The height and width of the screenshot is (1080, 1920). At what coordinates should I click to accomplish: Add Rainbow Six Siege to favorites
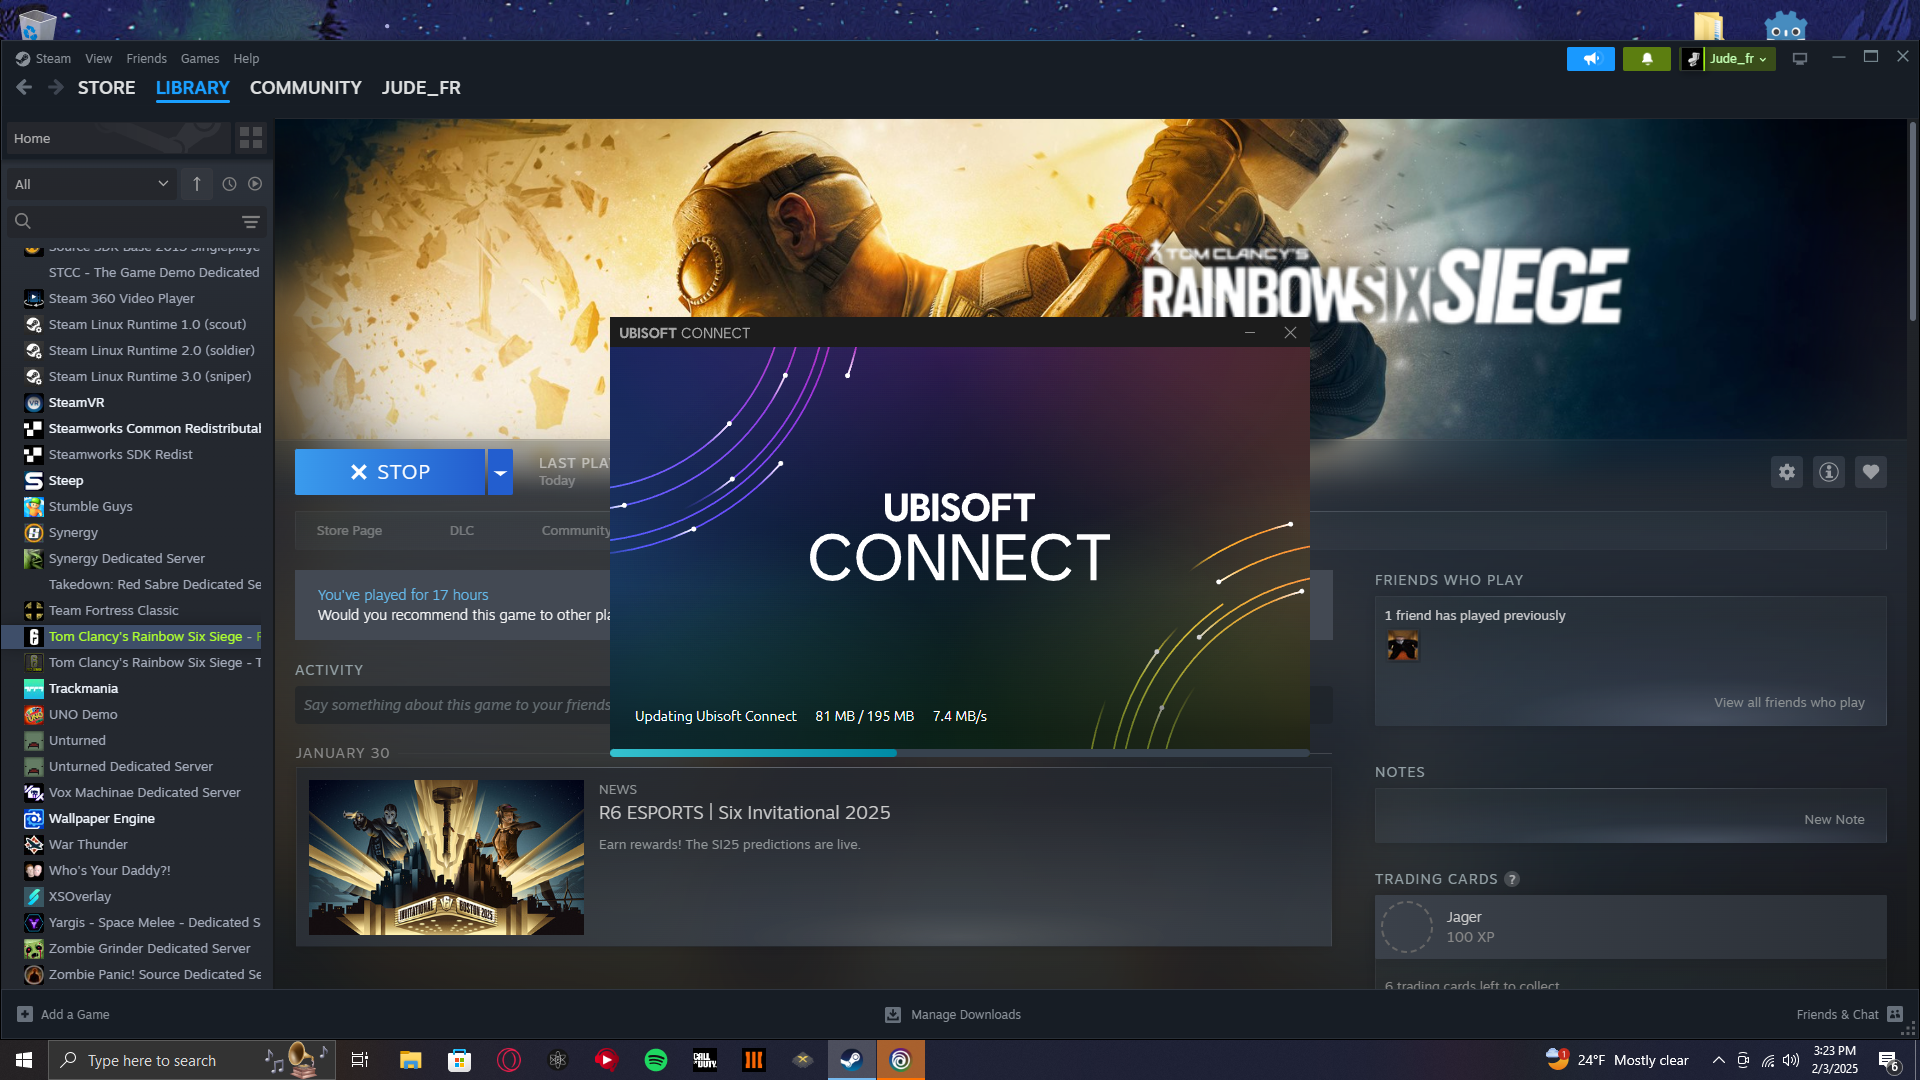pos(1871,472)
